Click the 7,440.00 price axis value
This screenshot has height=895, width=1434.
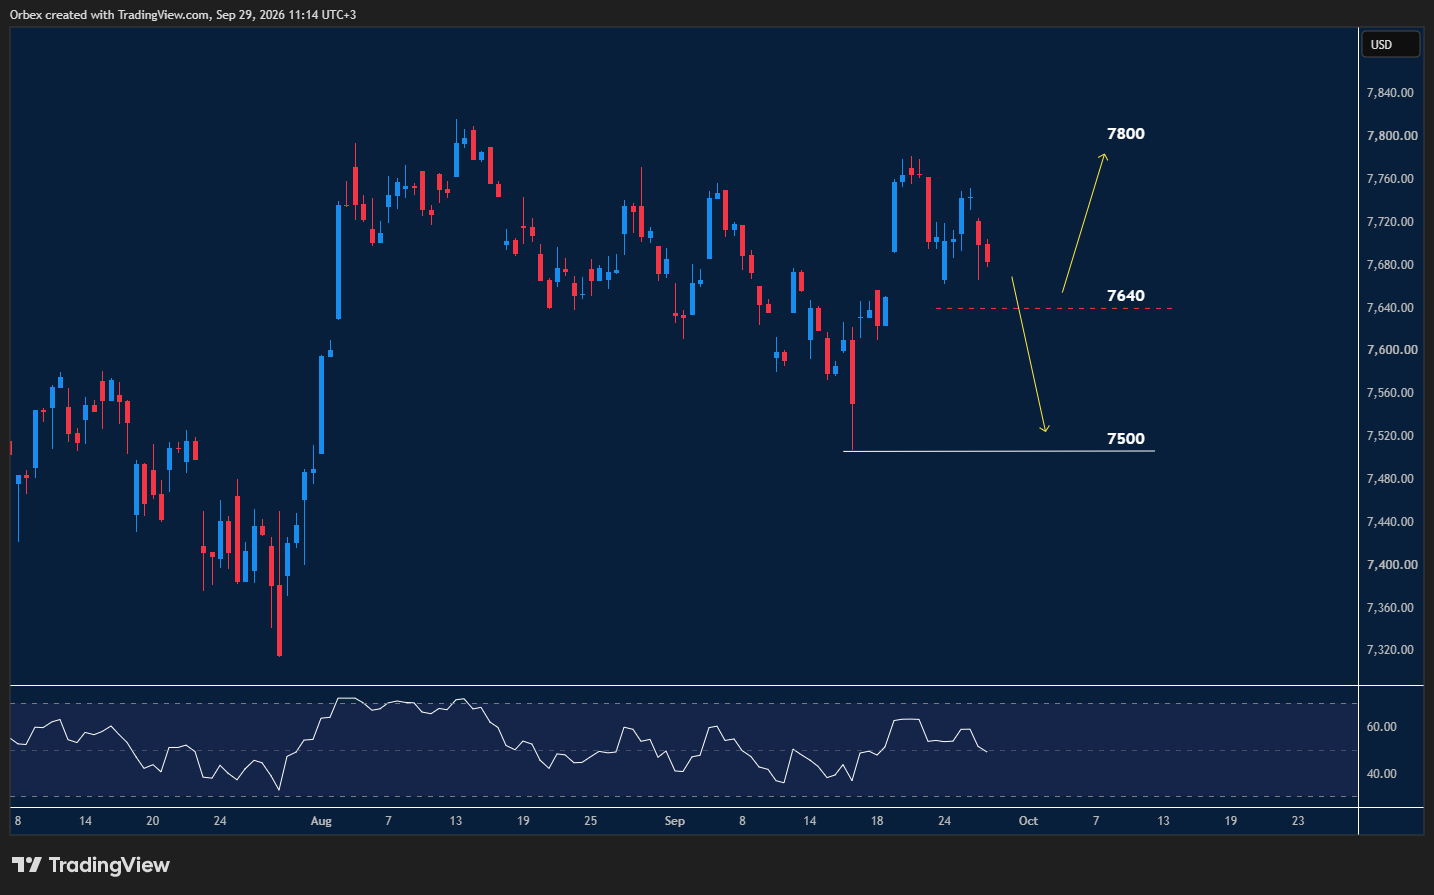(1390, 522)
